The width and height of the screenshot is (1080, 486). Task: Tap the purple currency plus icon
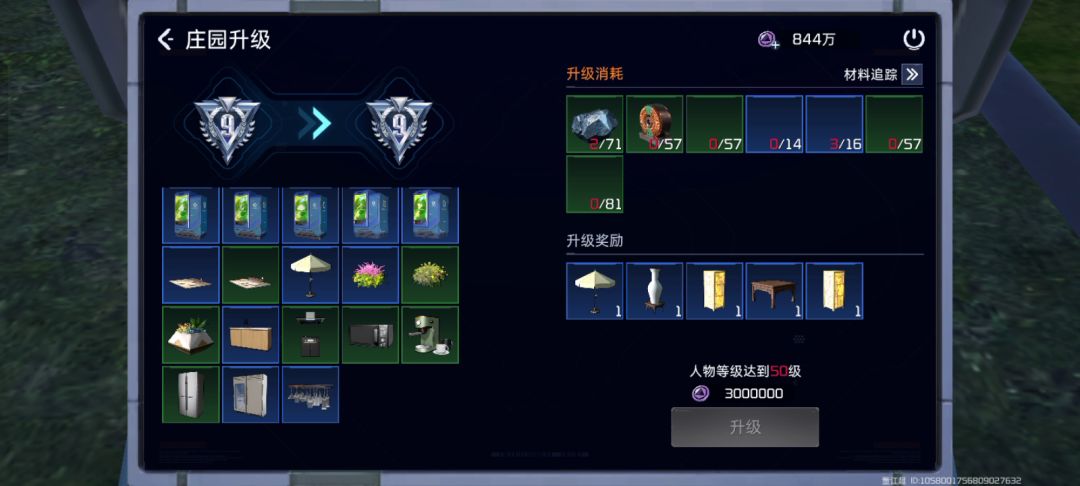point(768,40)
